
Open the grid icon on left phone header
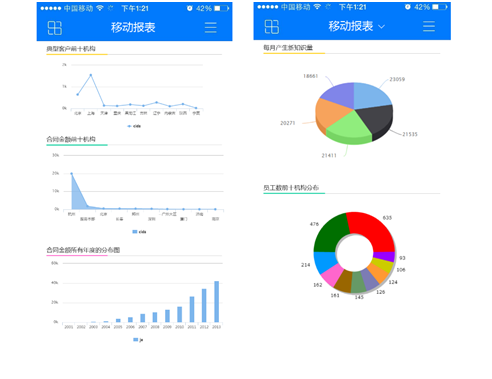pos(55,28)
